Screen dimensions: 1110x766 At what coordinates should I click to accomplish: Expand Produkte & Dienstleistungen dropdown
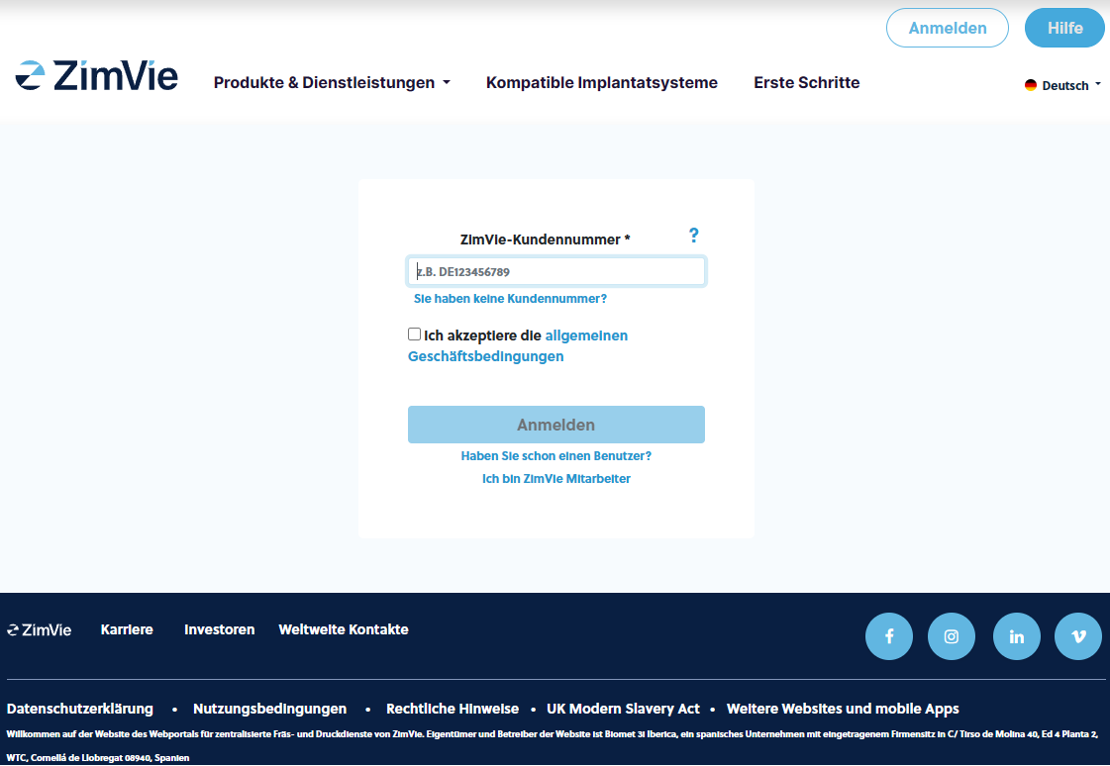click(x=332, y=83)
